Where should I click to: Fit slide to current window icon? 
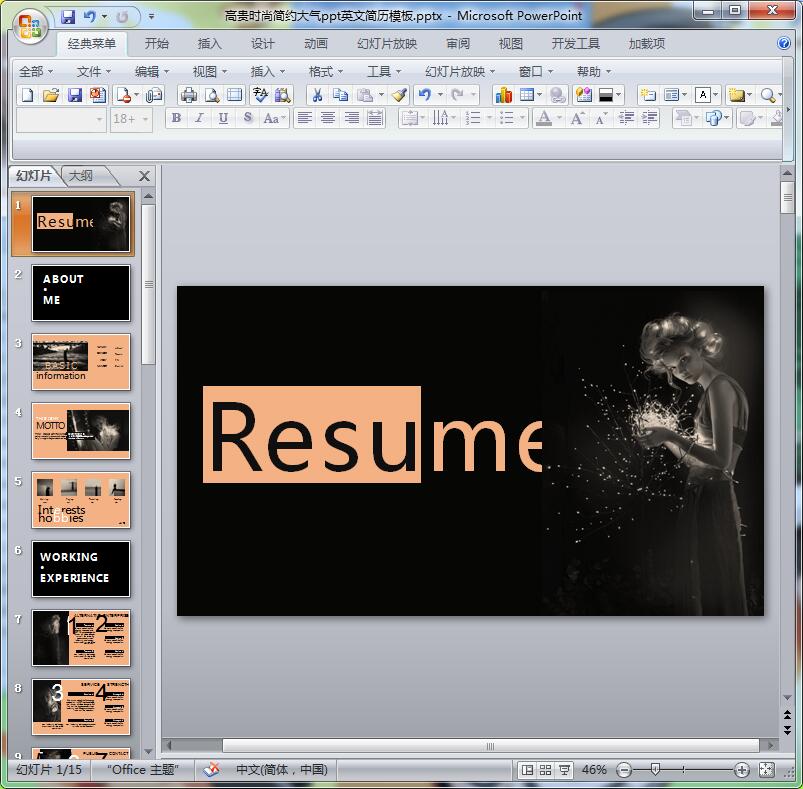pos(766,770)
